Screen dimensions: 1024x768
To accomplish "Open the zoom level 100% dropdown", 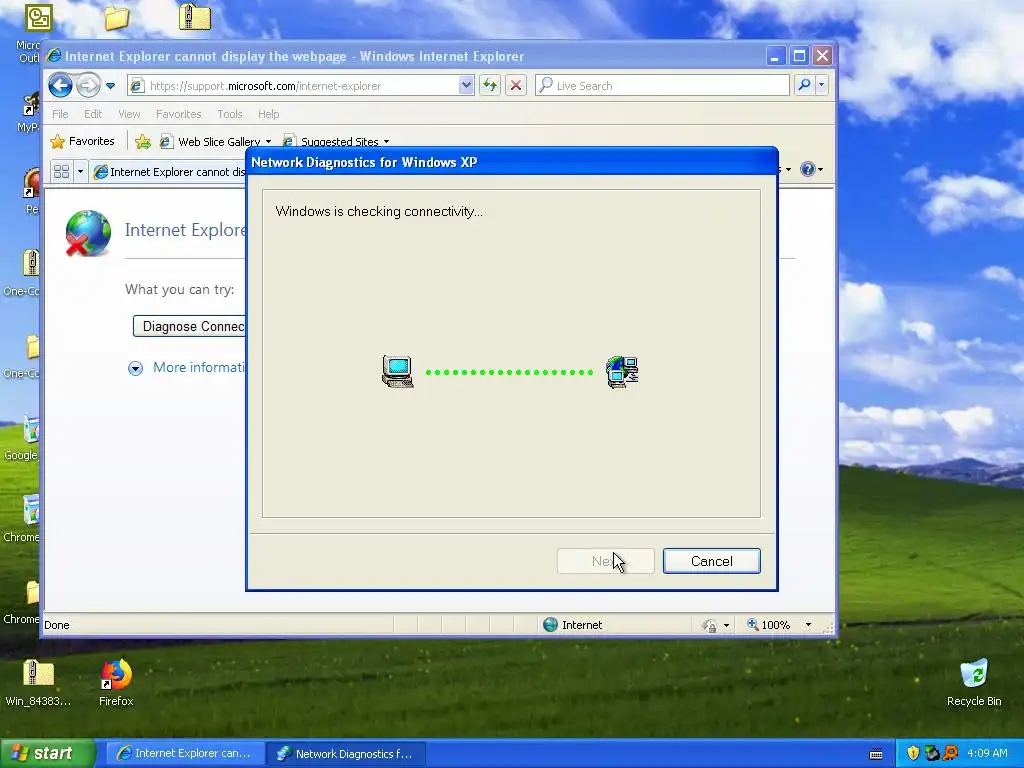I will point(808,625).
